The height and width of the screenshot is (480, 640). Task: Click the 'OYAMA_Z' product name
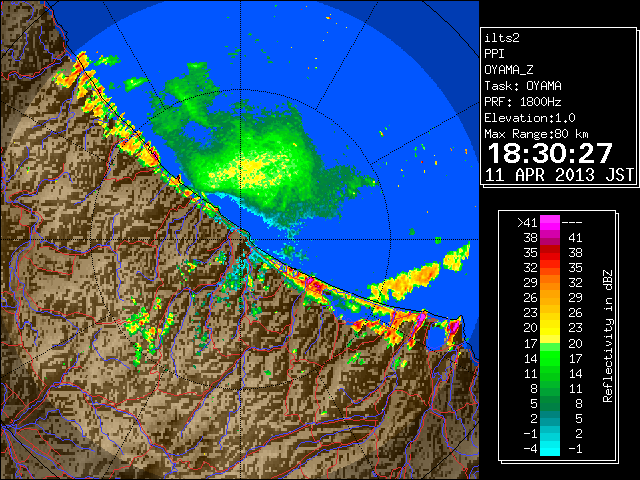click(509, 70)
